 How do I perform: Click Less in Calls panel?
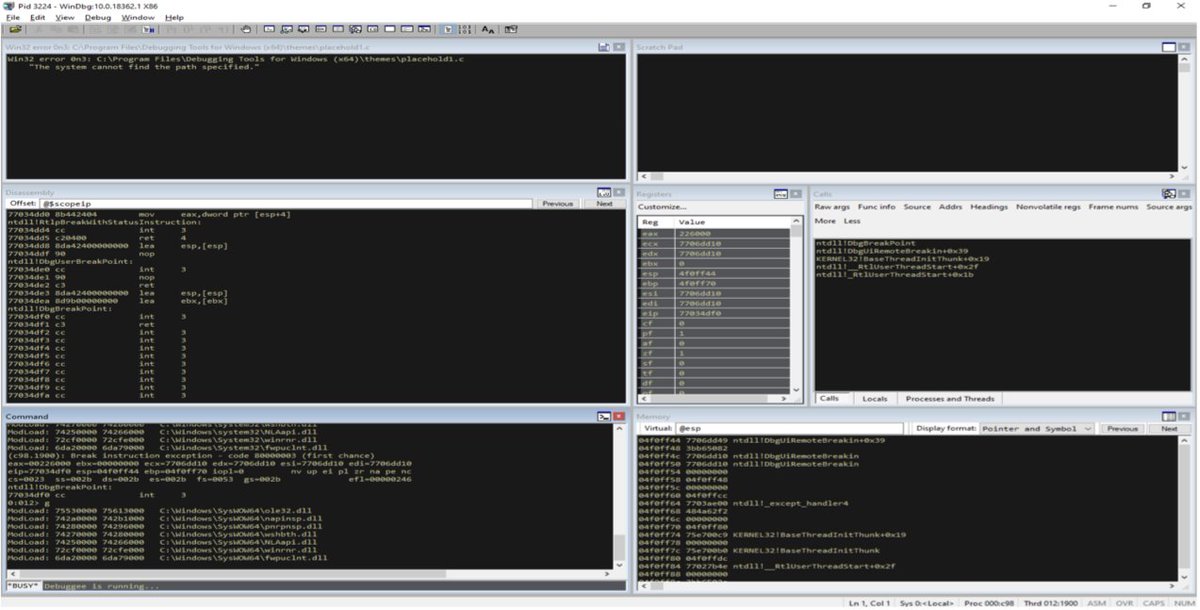[x=852, y=220]
